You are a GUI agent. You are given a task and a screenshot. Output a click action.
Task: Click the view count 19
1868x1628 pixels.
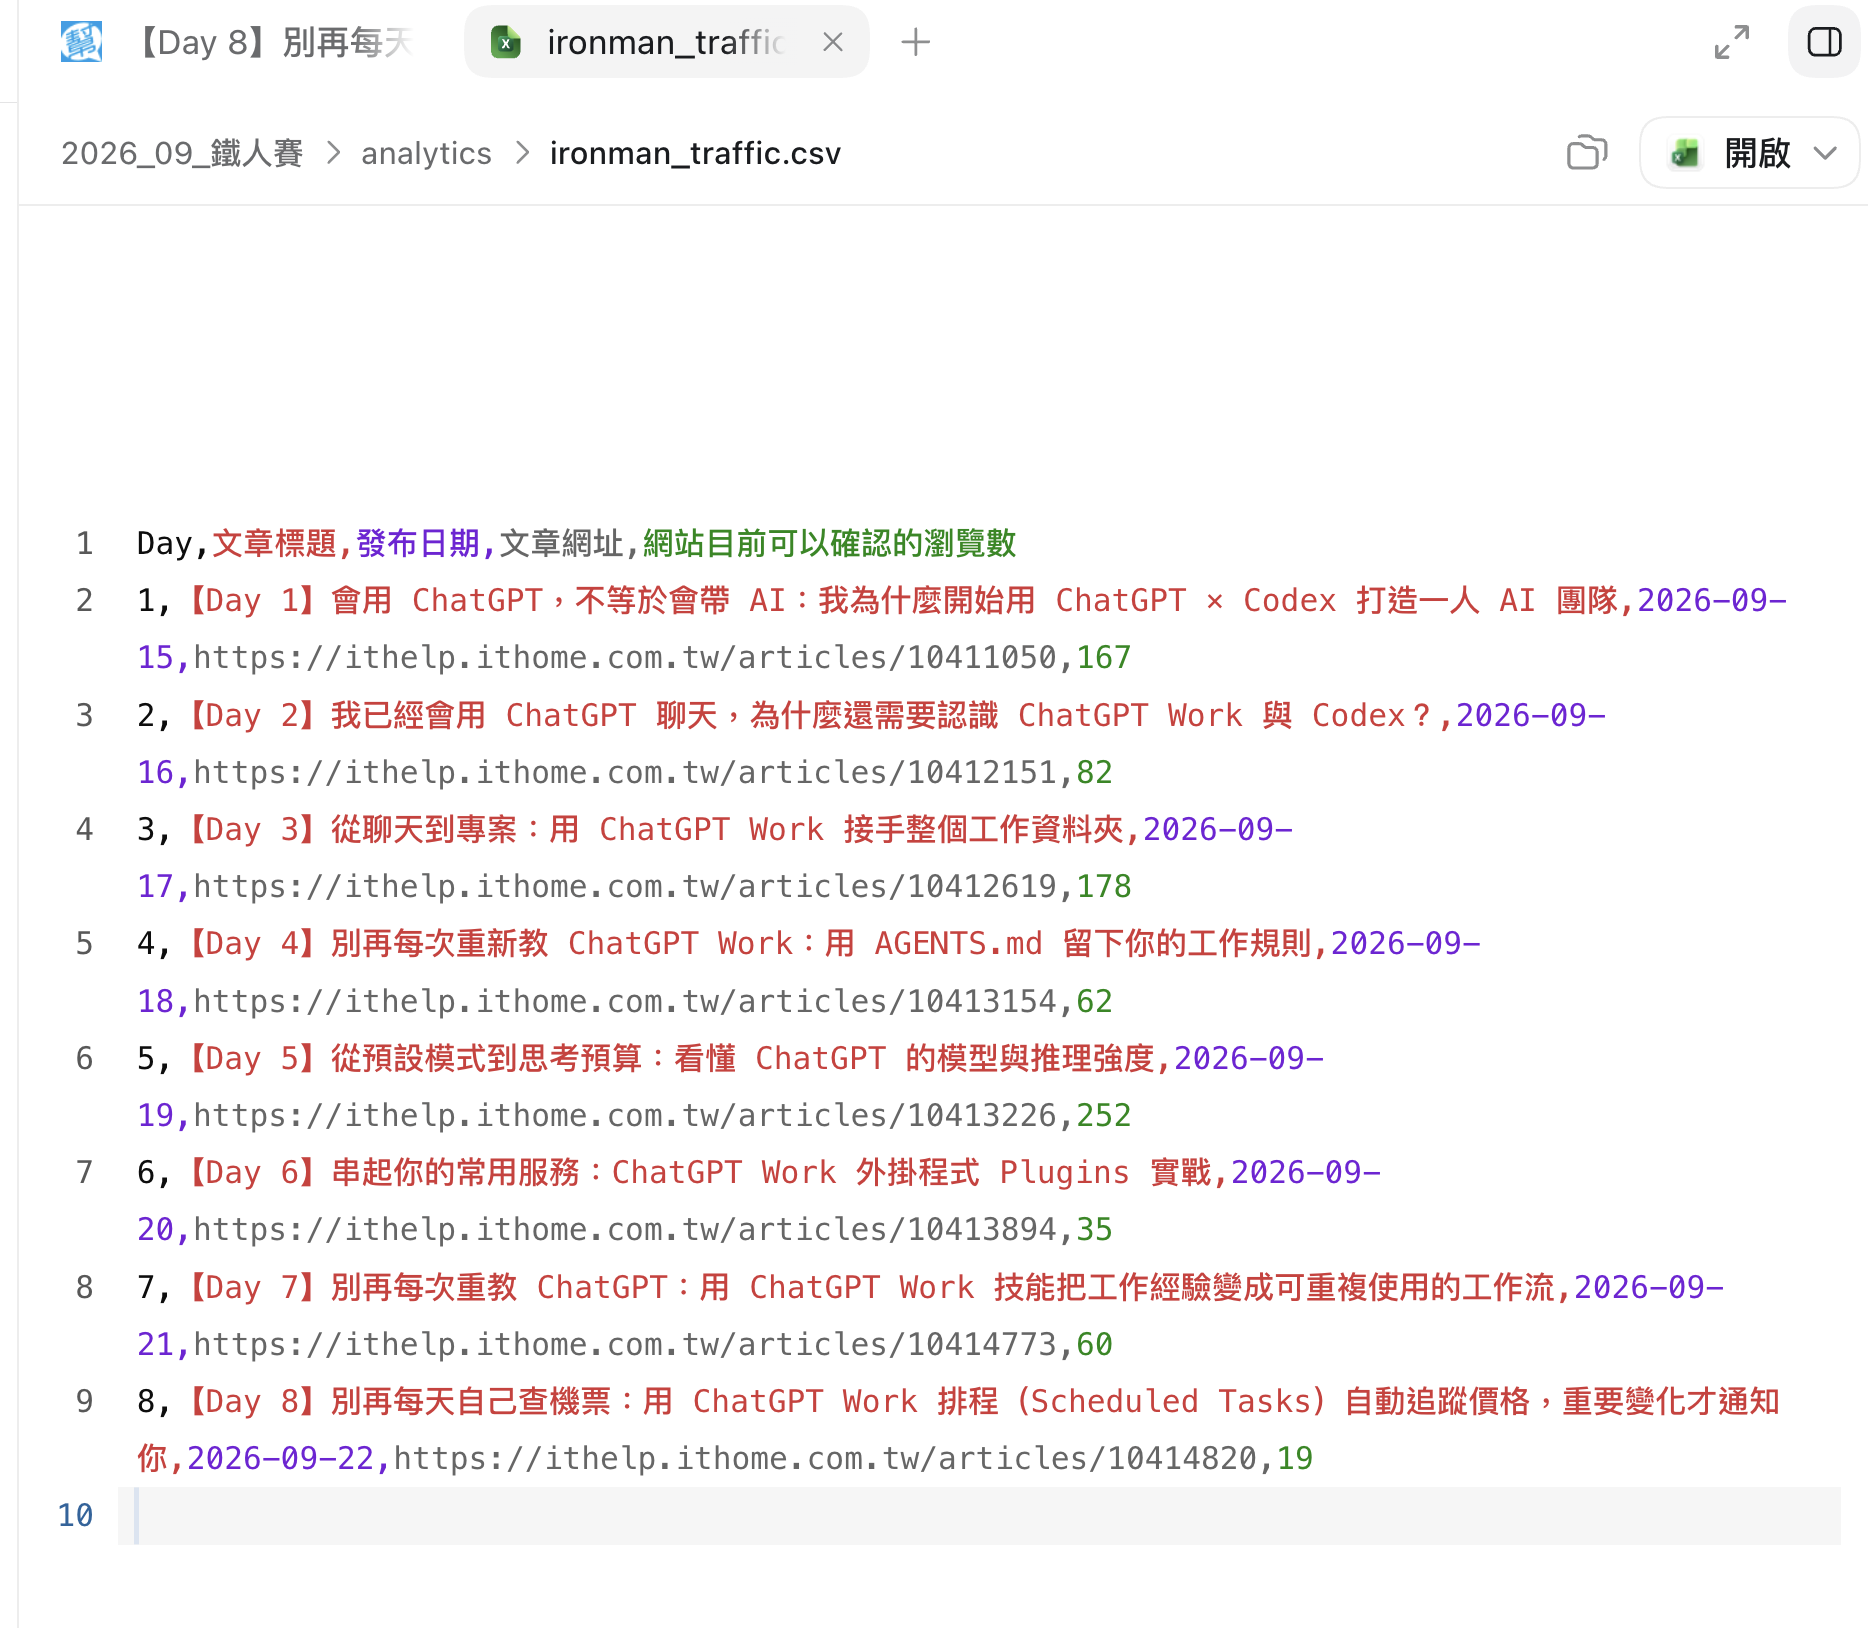coord(1294,1458)
